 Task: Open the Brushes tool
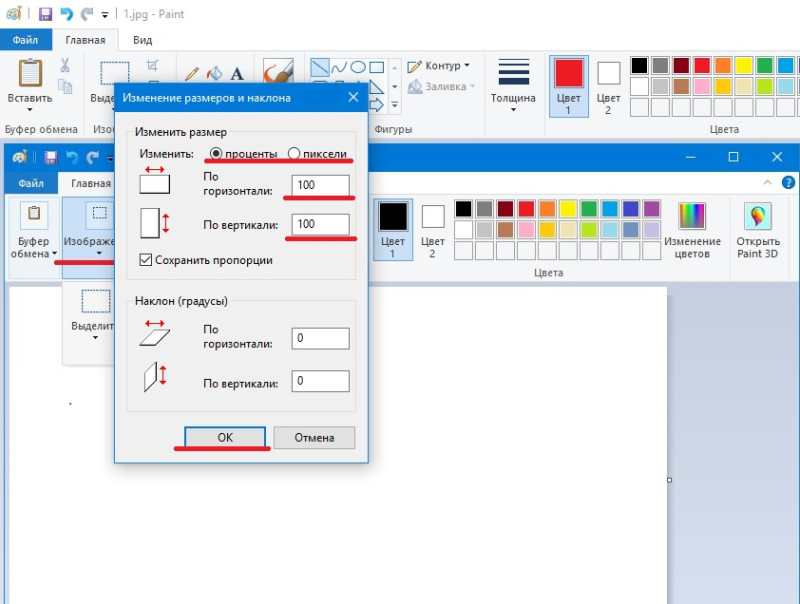(x=277, y=74)
